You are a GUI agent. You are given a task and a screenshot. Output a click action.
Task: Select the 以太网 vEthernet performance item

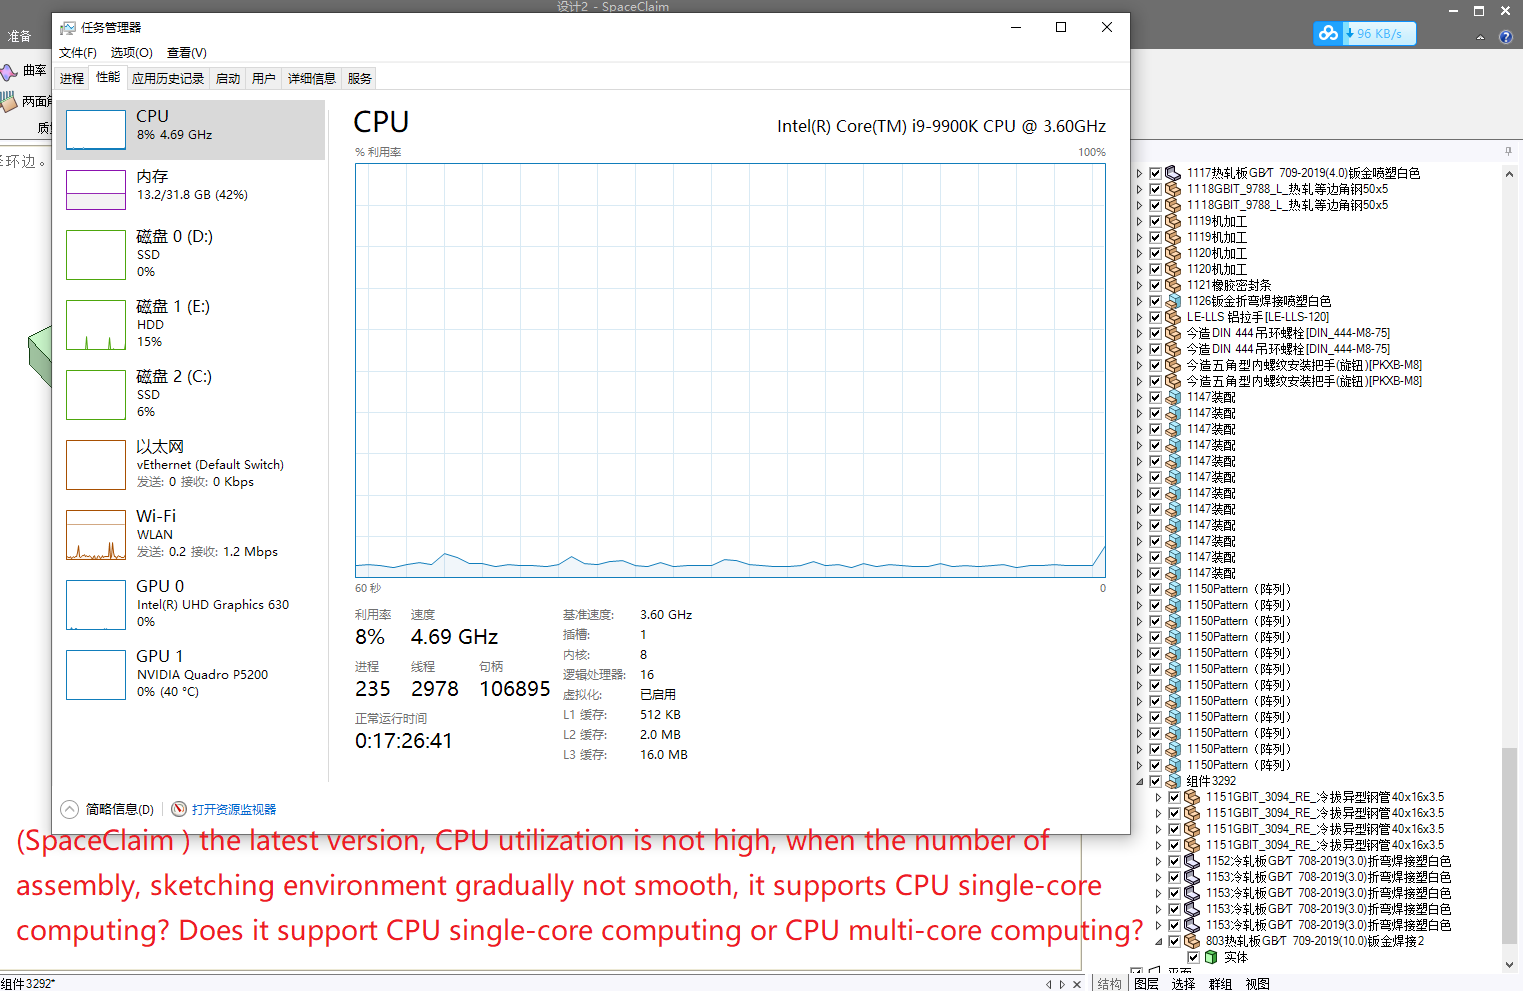tap(190, 465)
